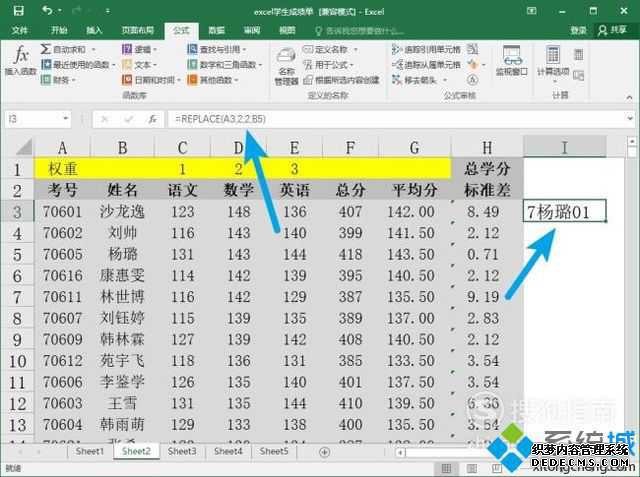640x477 pixels.
Task: Open Math & Trig (数学和三角函数) functions
Action: point(224,64)
